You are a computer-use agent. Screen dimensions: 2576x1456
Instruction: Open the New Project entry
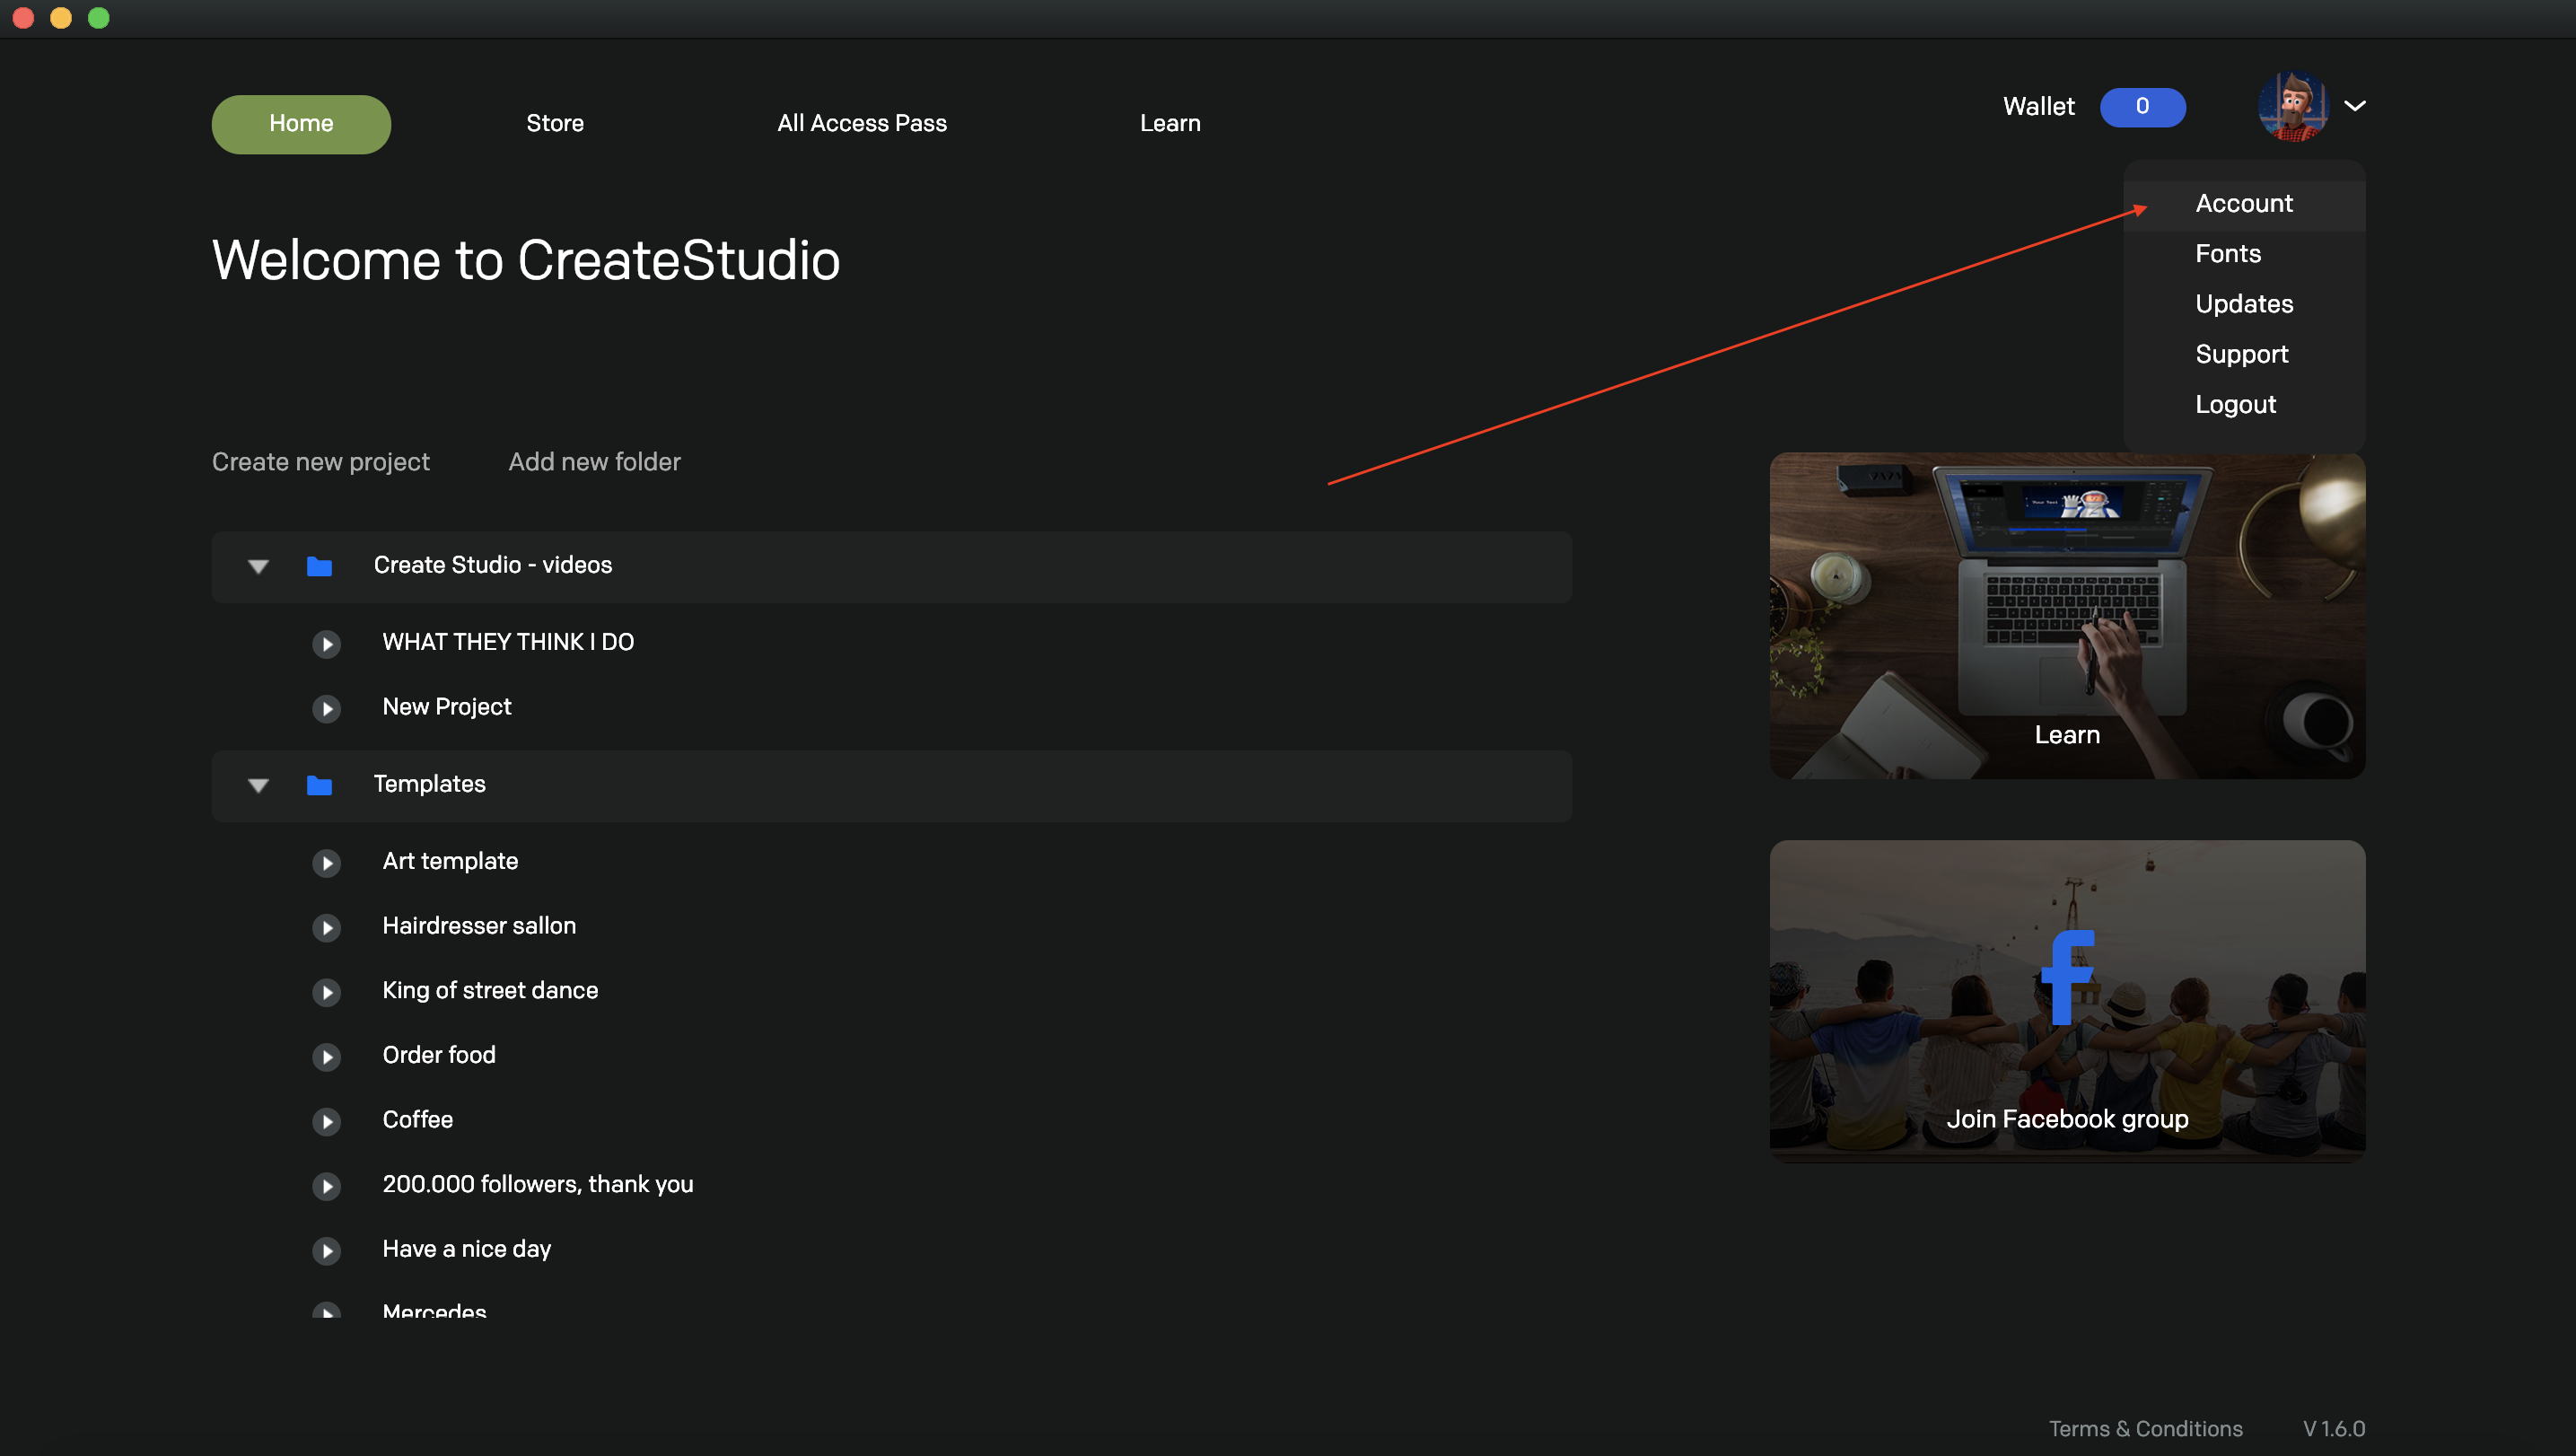tap(447, 707)
